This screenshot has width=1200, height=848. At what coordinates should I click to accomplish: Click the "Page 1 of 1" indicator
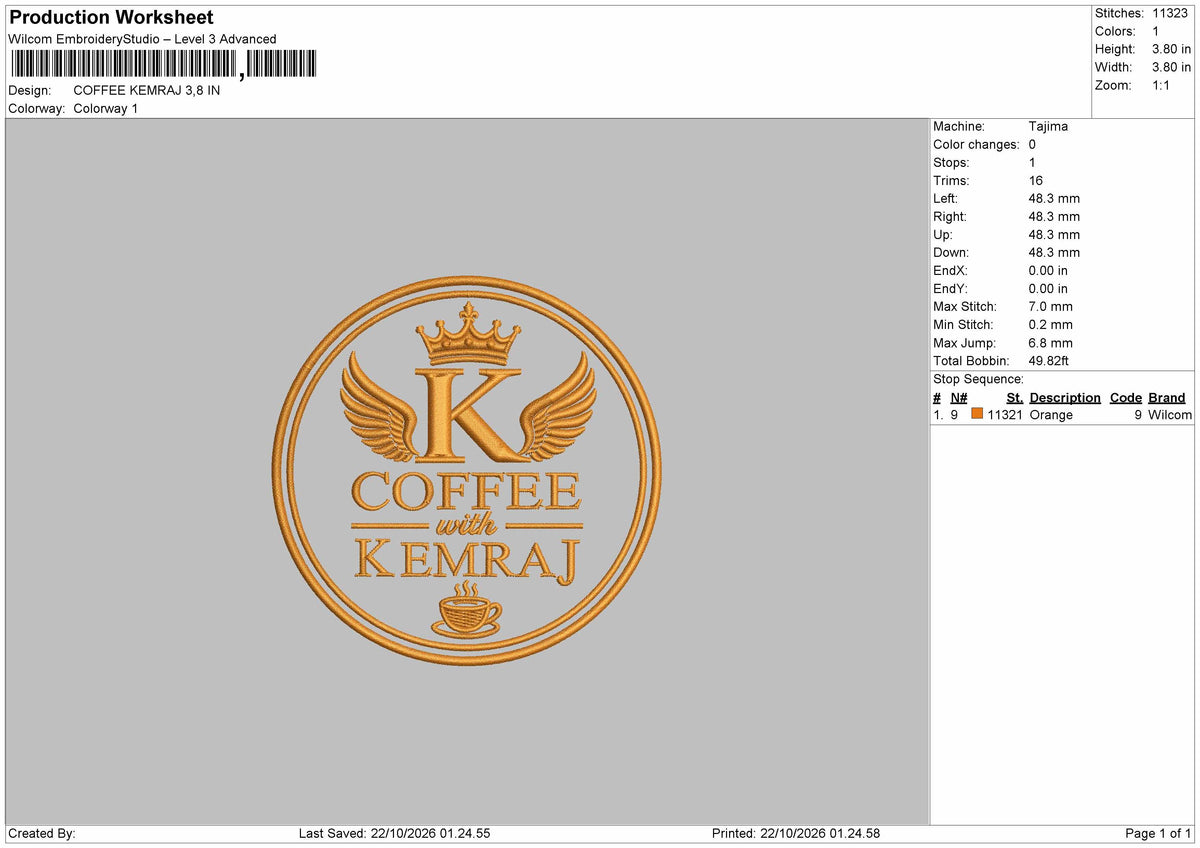(1158, 833)
